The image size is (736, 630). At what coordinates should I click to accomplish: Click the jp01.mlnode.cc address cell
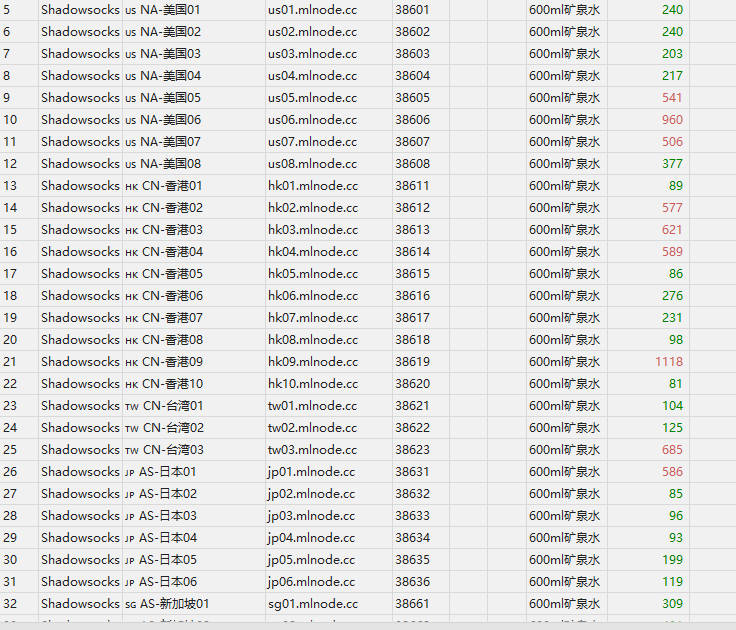pos(311,471)
